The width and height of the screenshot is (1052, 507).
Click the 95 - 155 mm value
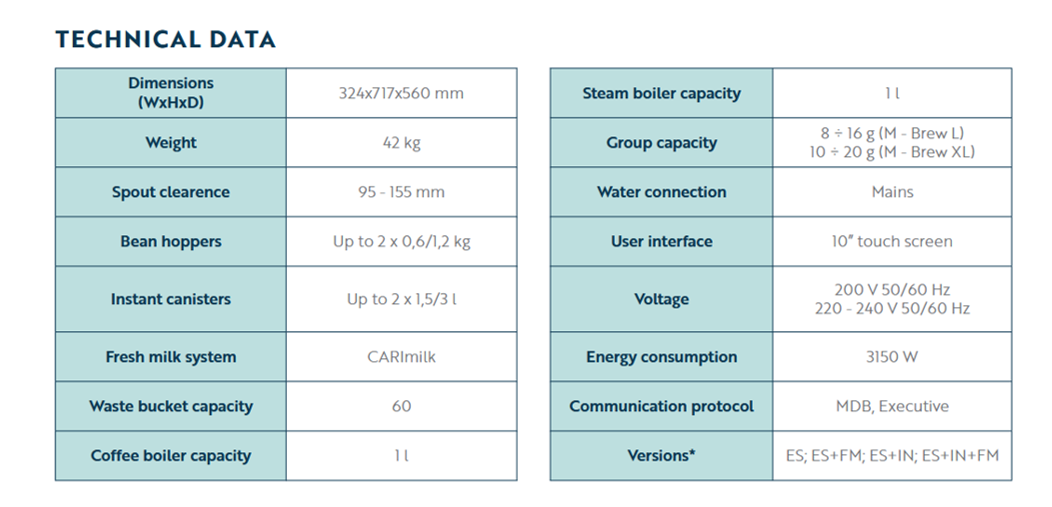(x=401, y=192)
